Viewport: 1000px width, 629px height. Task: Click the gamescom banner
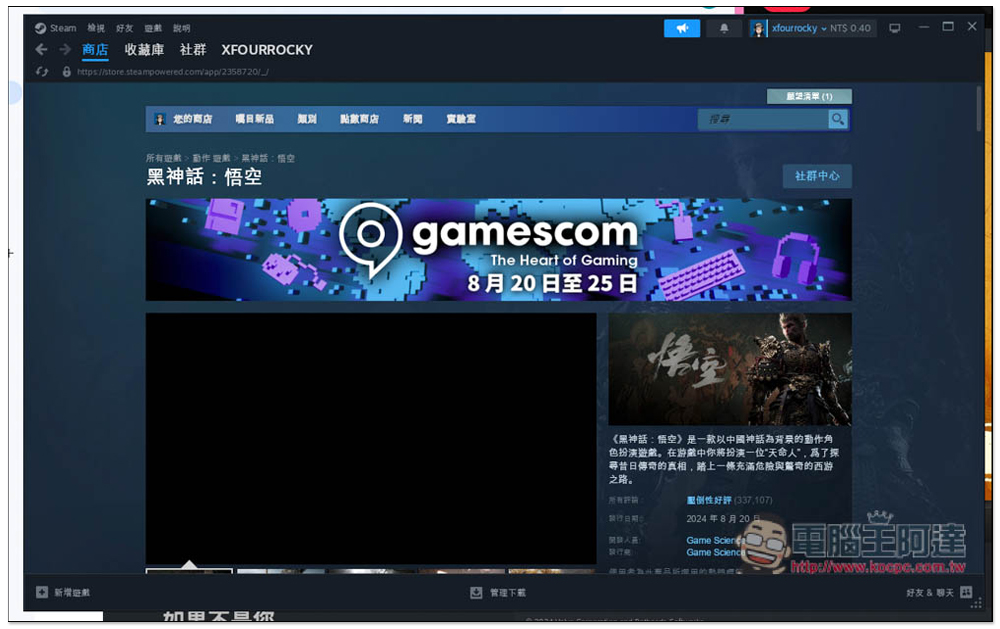(498, 249)
